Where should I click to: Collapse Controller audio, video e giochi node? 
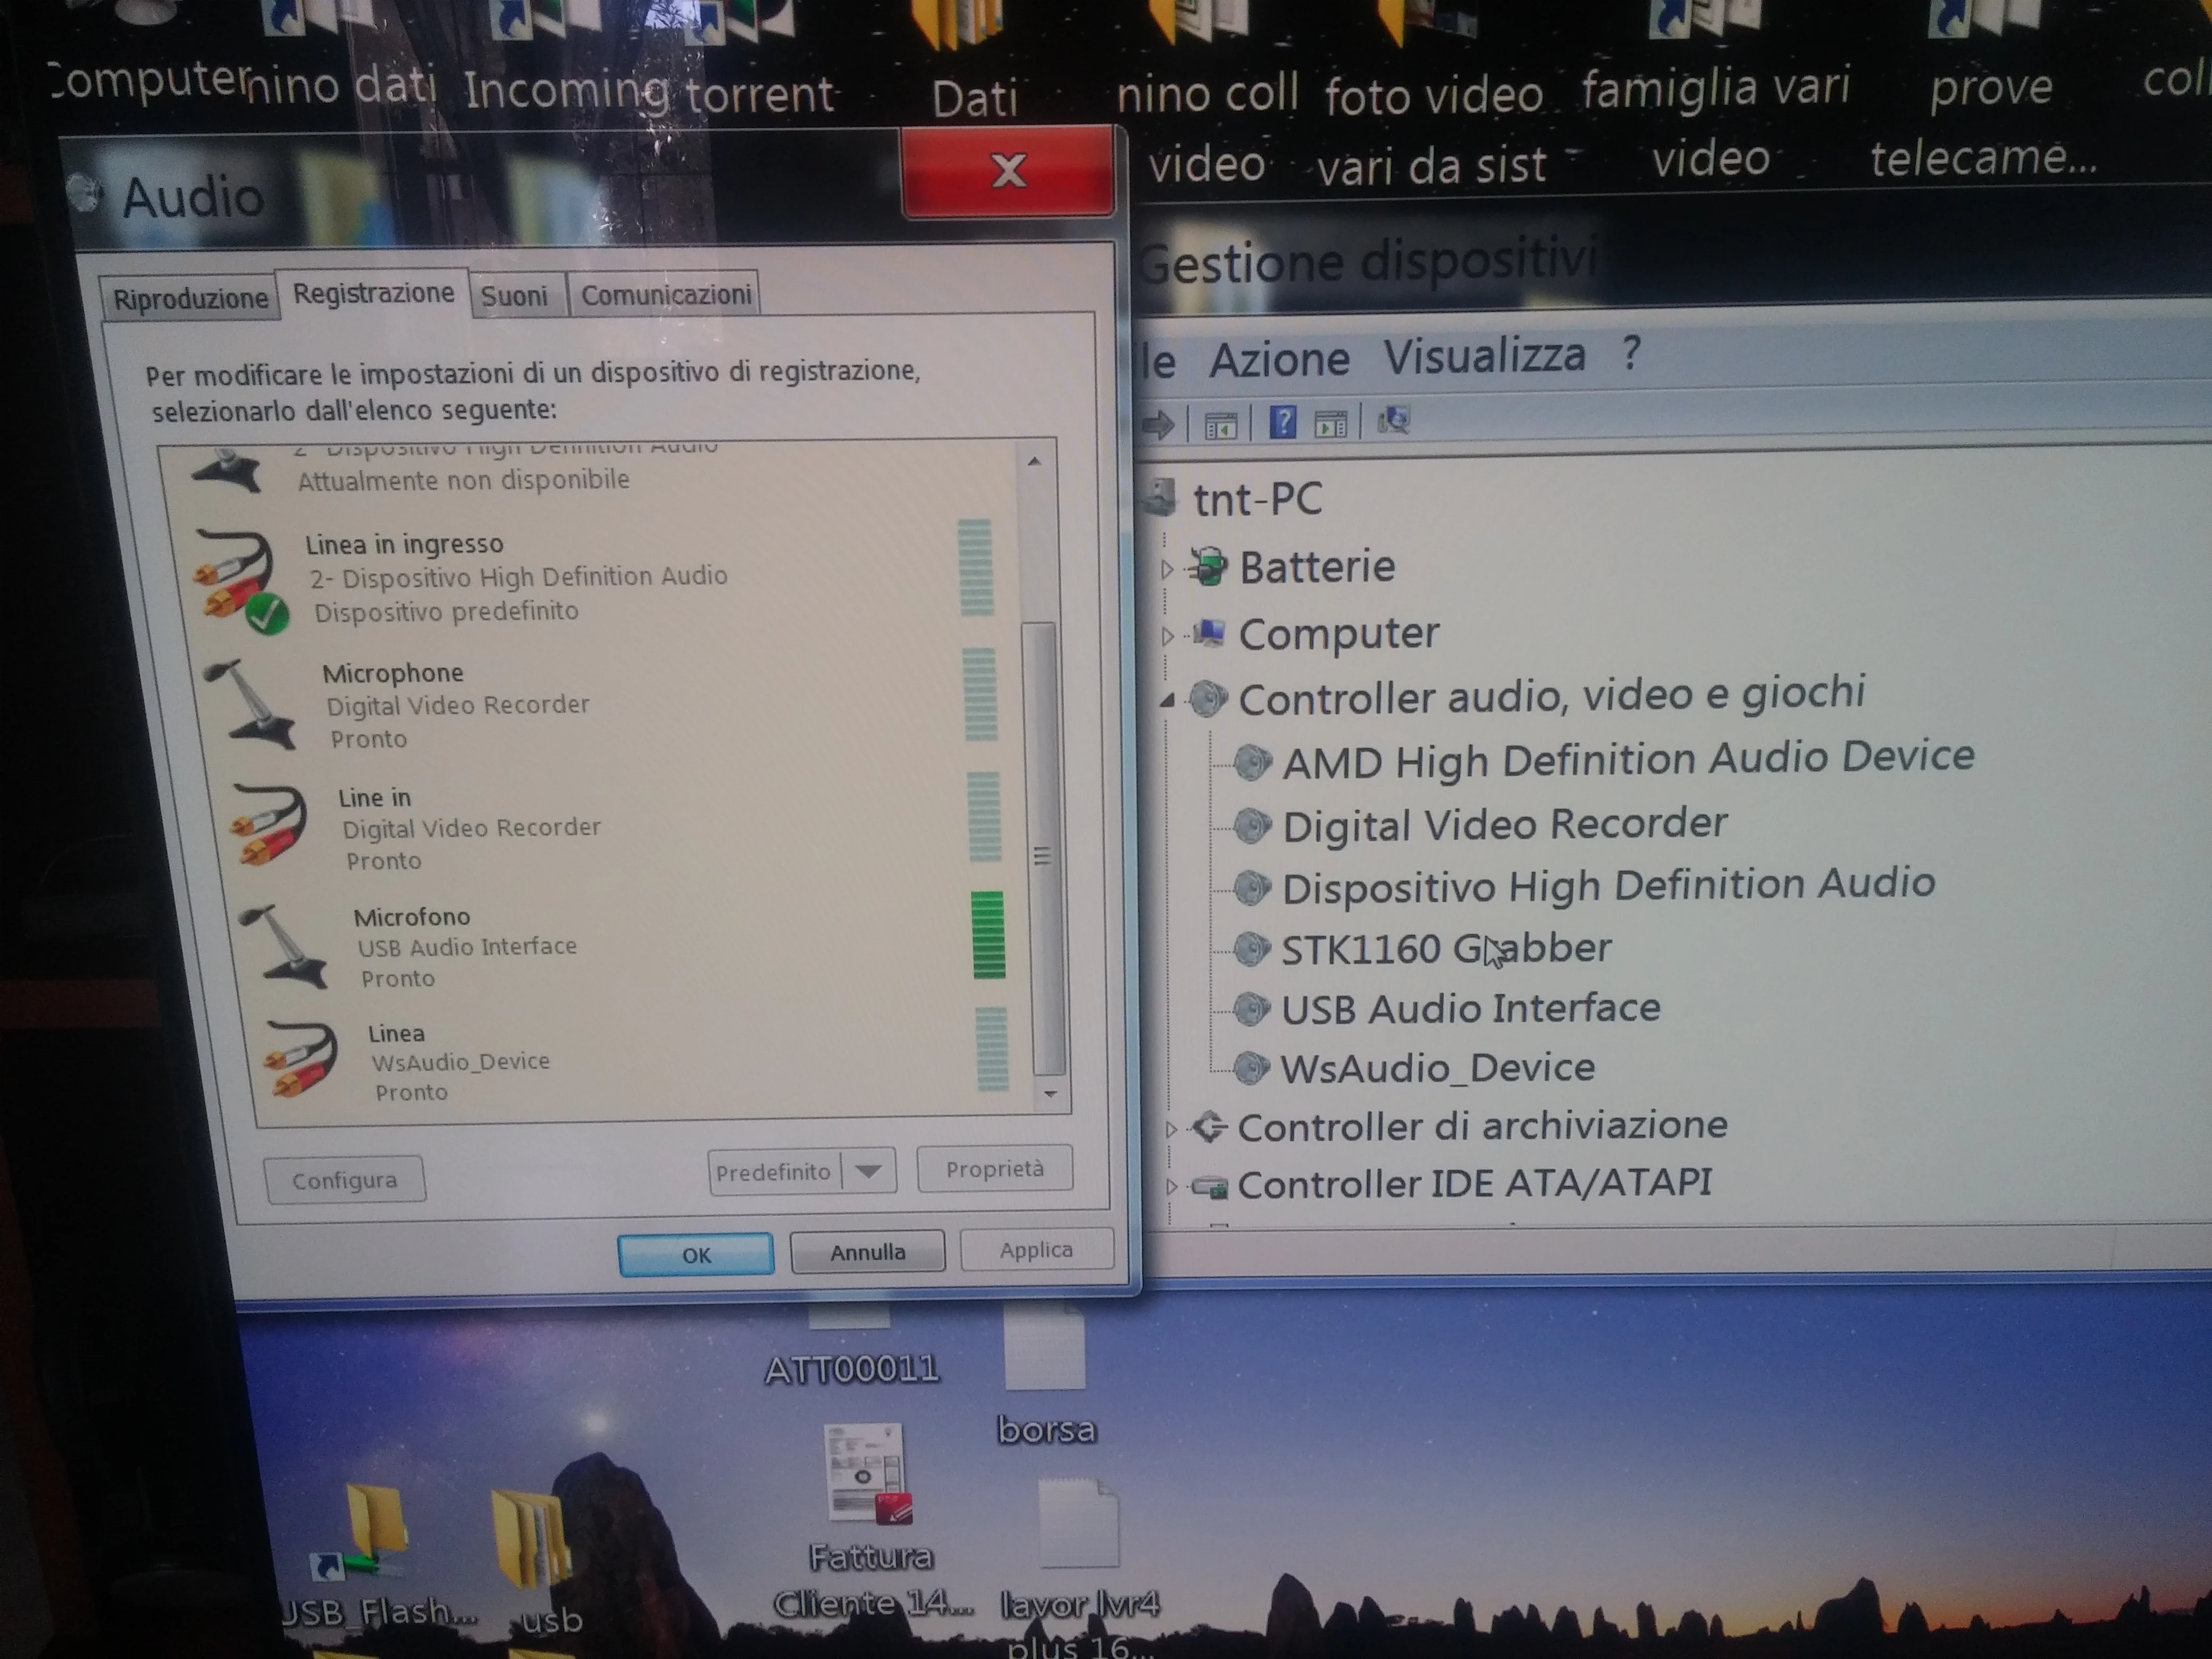click(1167, 701)
